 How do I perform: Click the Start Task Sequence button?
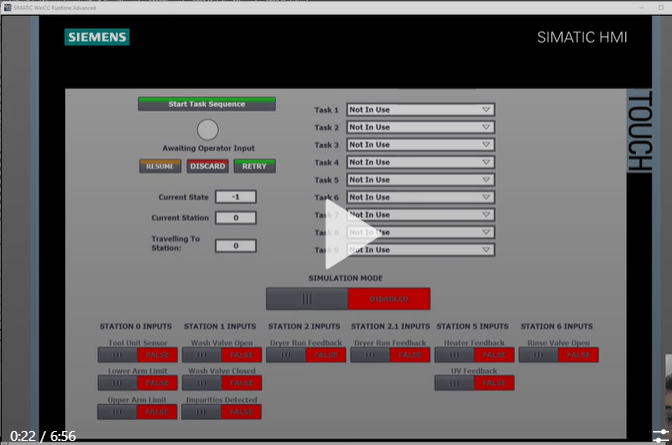[206, 104]
